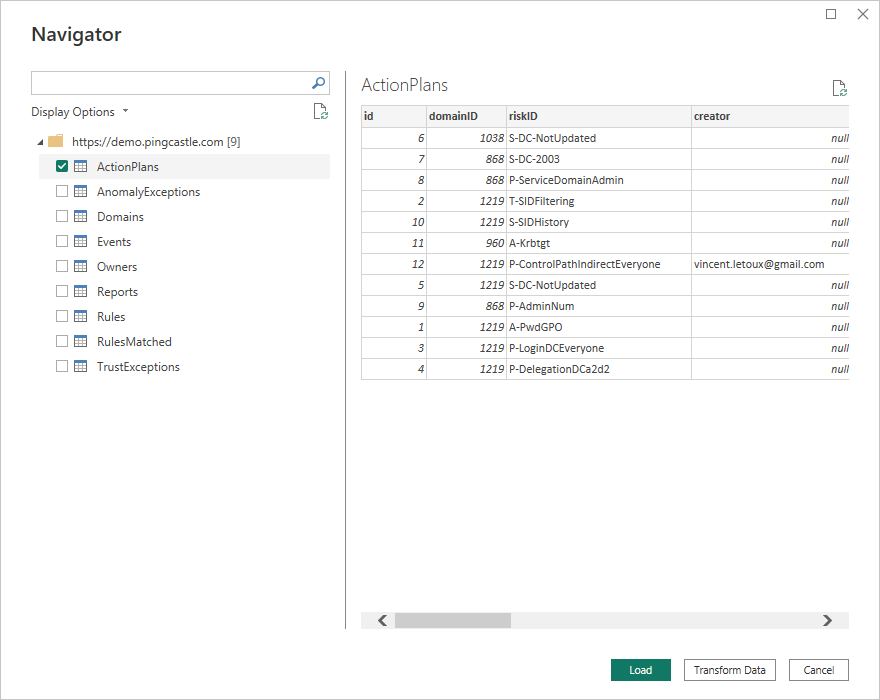
Task: Tick the Owners table checkbox
Action: click(62, 267)
